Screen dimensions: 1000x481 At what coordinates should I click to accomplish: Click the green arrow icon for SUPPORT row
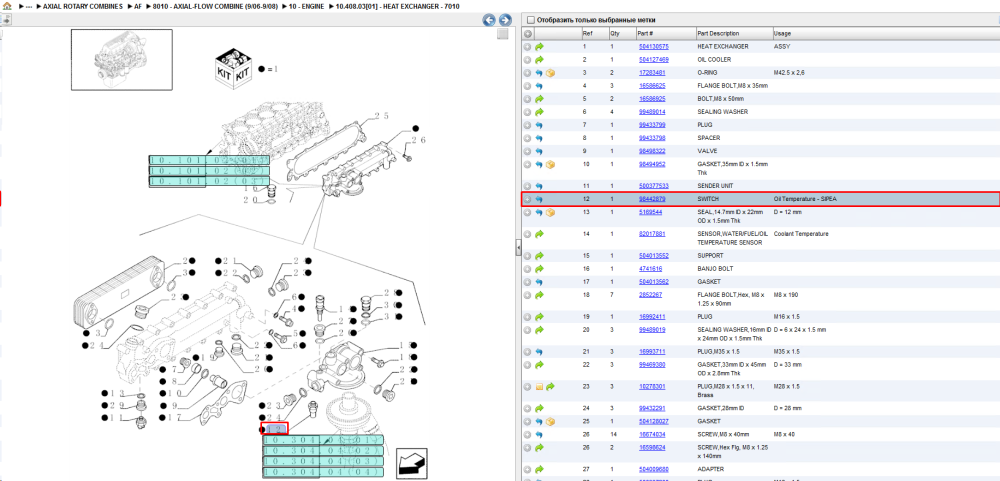tap(539, 256)
